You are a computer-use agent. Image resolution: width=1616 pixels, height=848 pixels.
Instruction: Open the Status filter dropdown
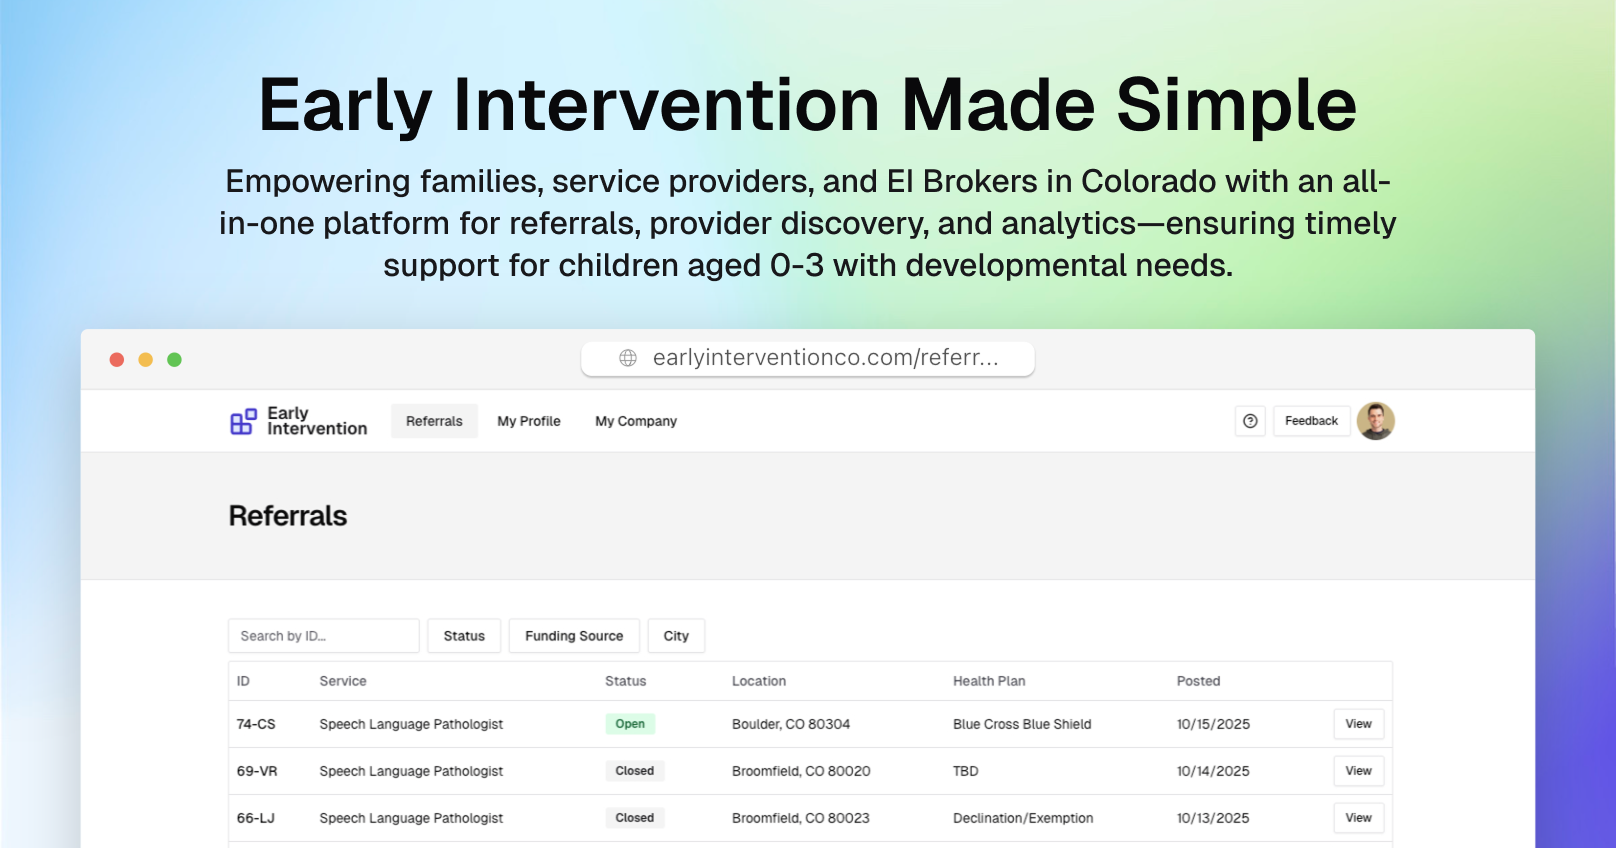464,635
